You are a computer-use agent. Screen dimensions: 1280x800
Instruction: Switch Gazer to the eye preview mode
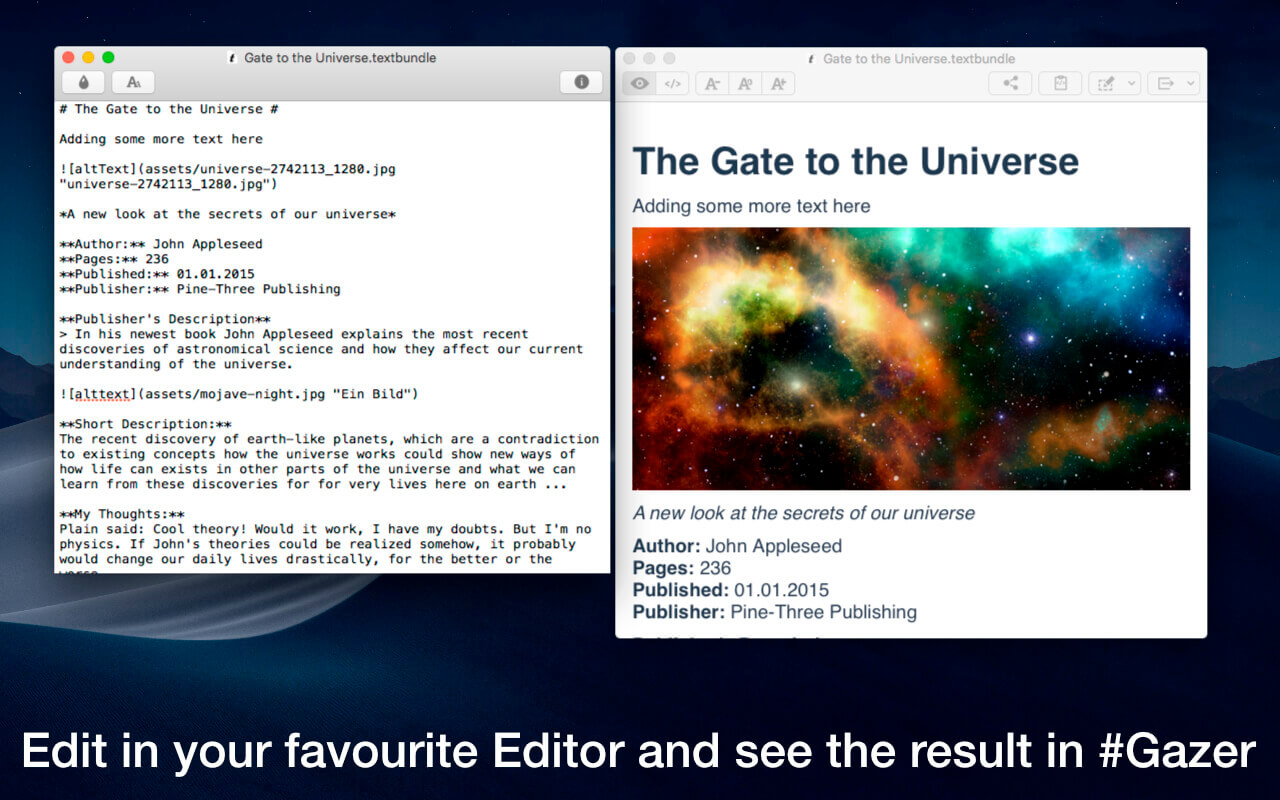639,84
